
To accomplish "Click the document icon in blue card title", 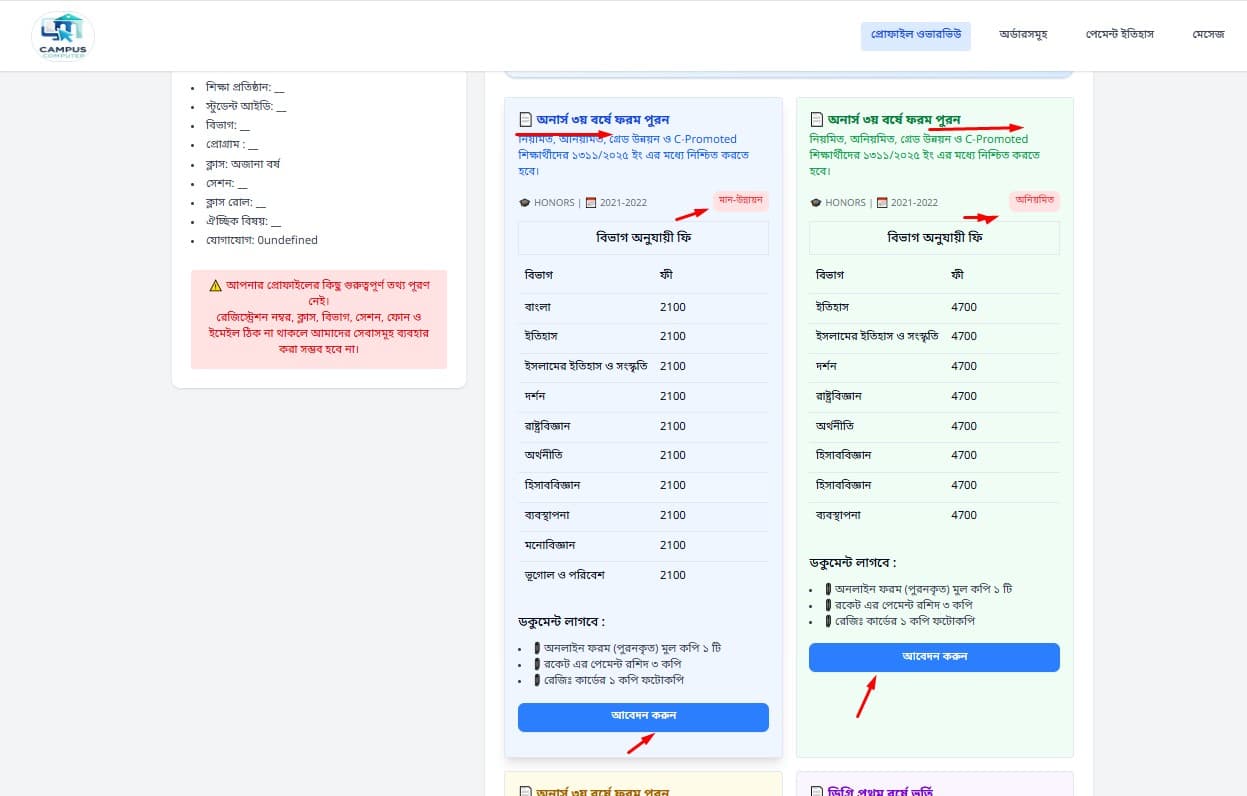I will coord(525,120).
